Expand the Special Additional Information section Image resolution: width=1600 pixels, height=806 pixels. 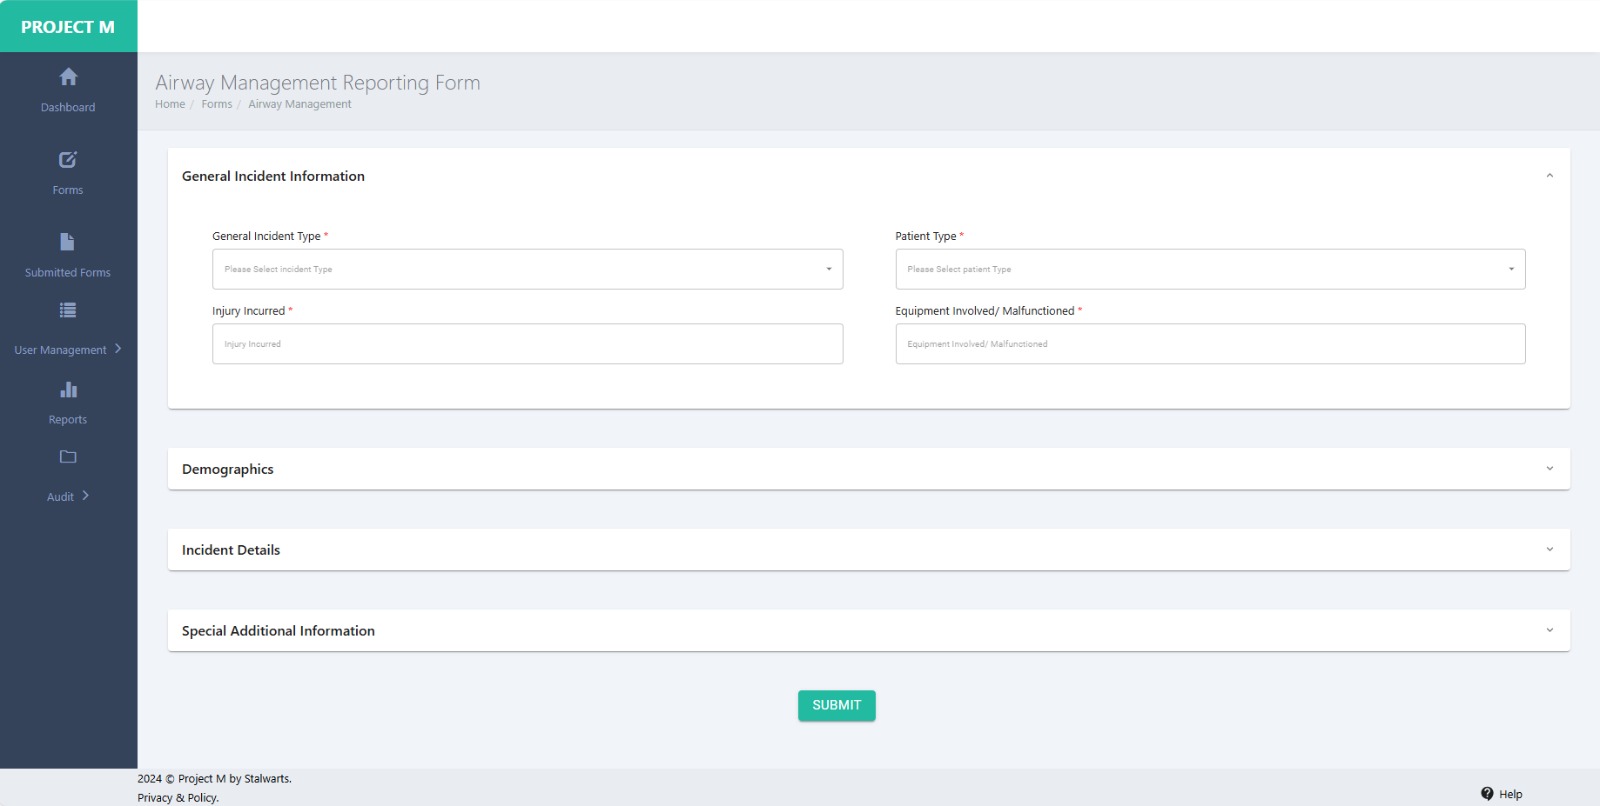[1549, 631]
